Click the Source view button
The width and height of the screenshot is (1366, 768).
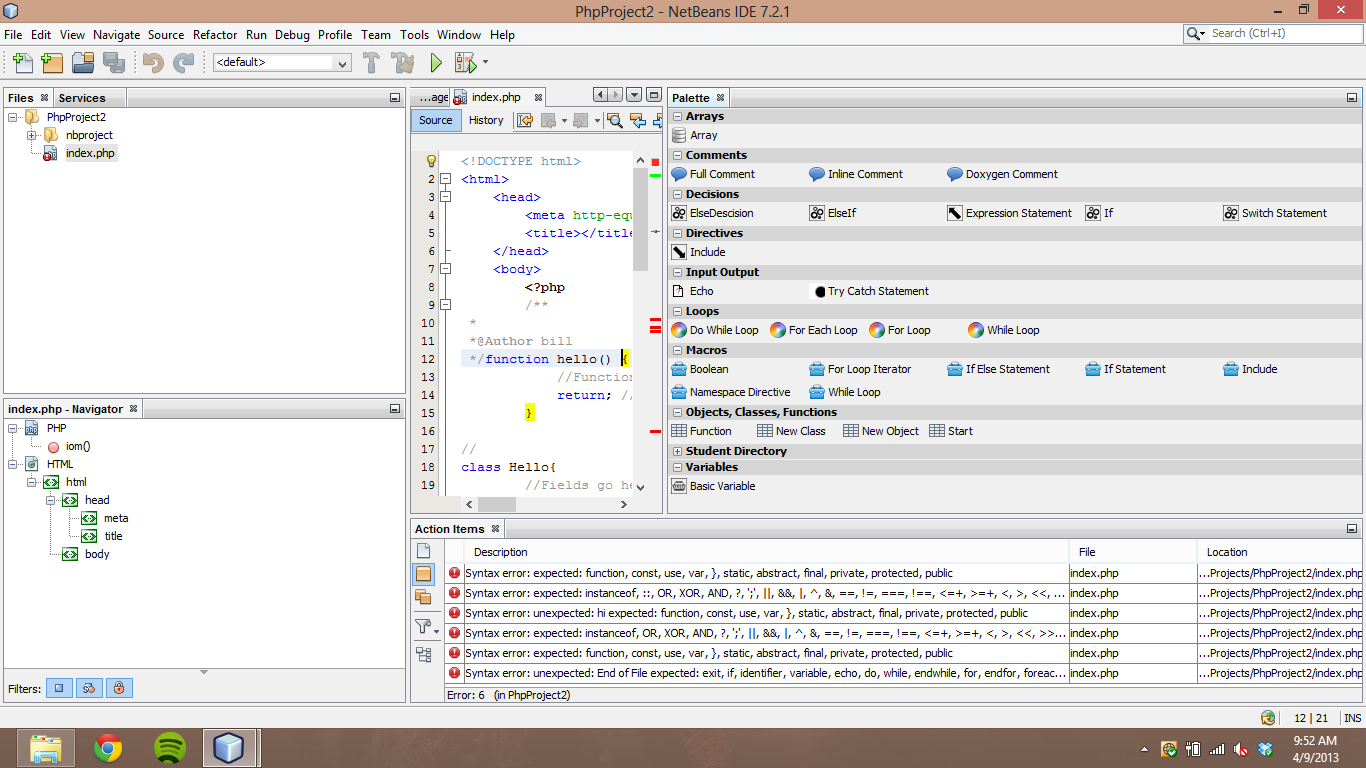436,120
